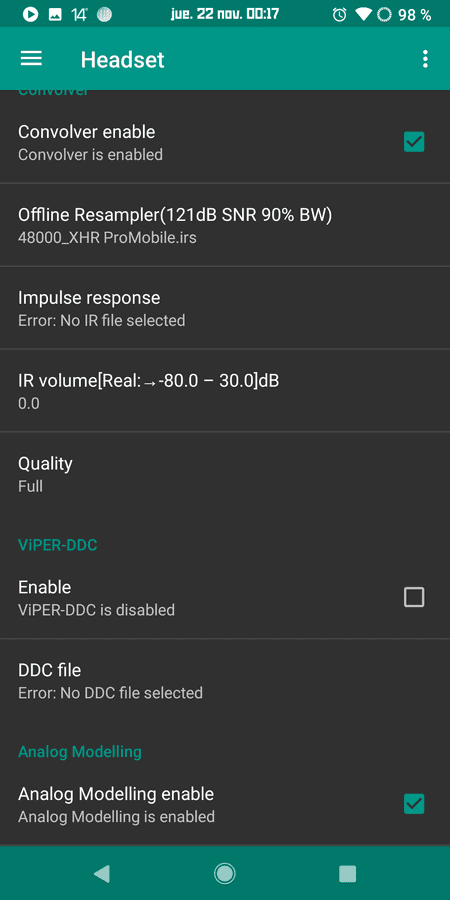Viewport: 450px width, 900px height.
Task: Tap the recent apps square button
Action: [x=347, y=874]
